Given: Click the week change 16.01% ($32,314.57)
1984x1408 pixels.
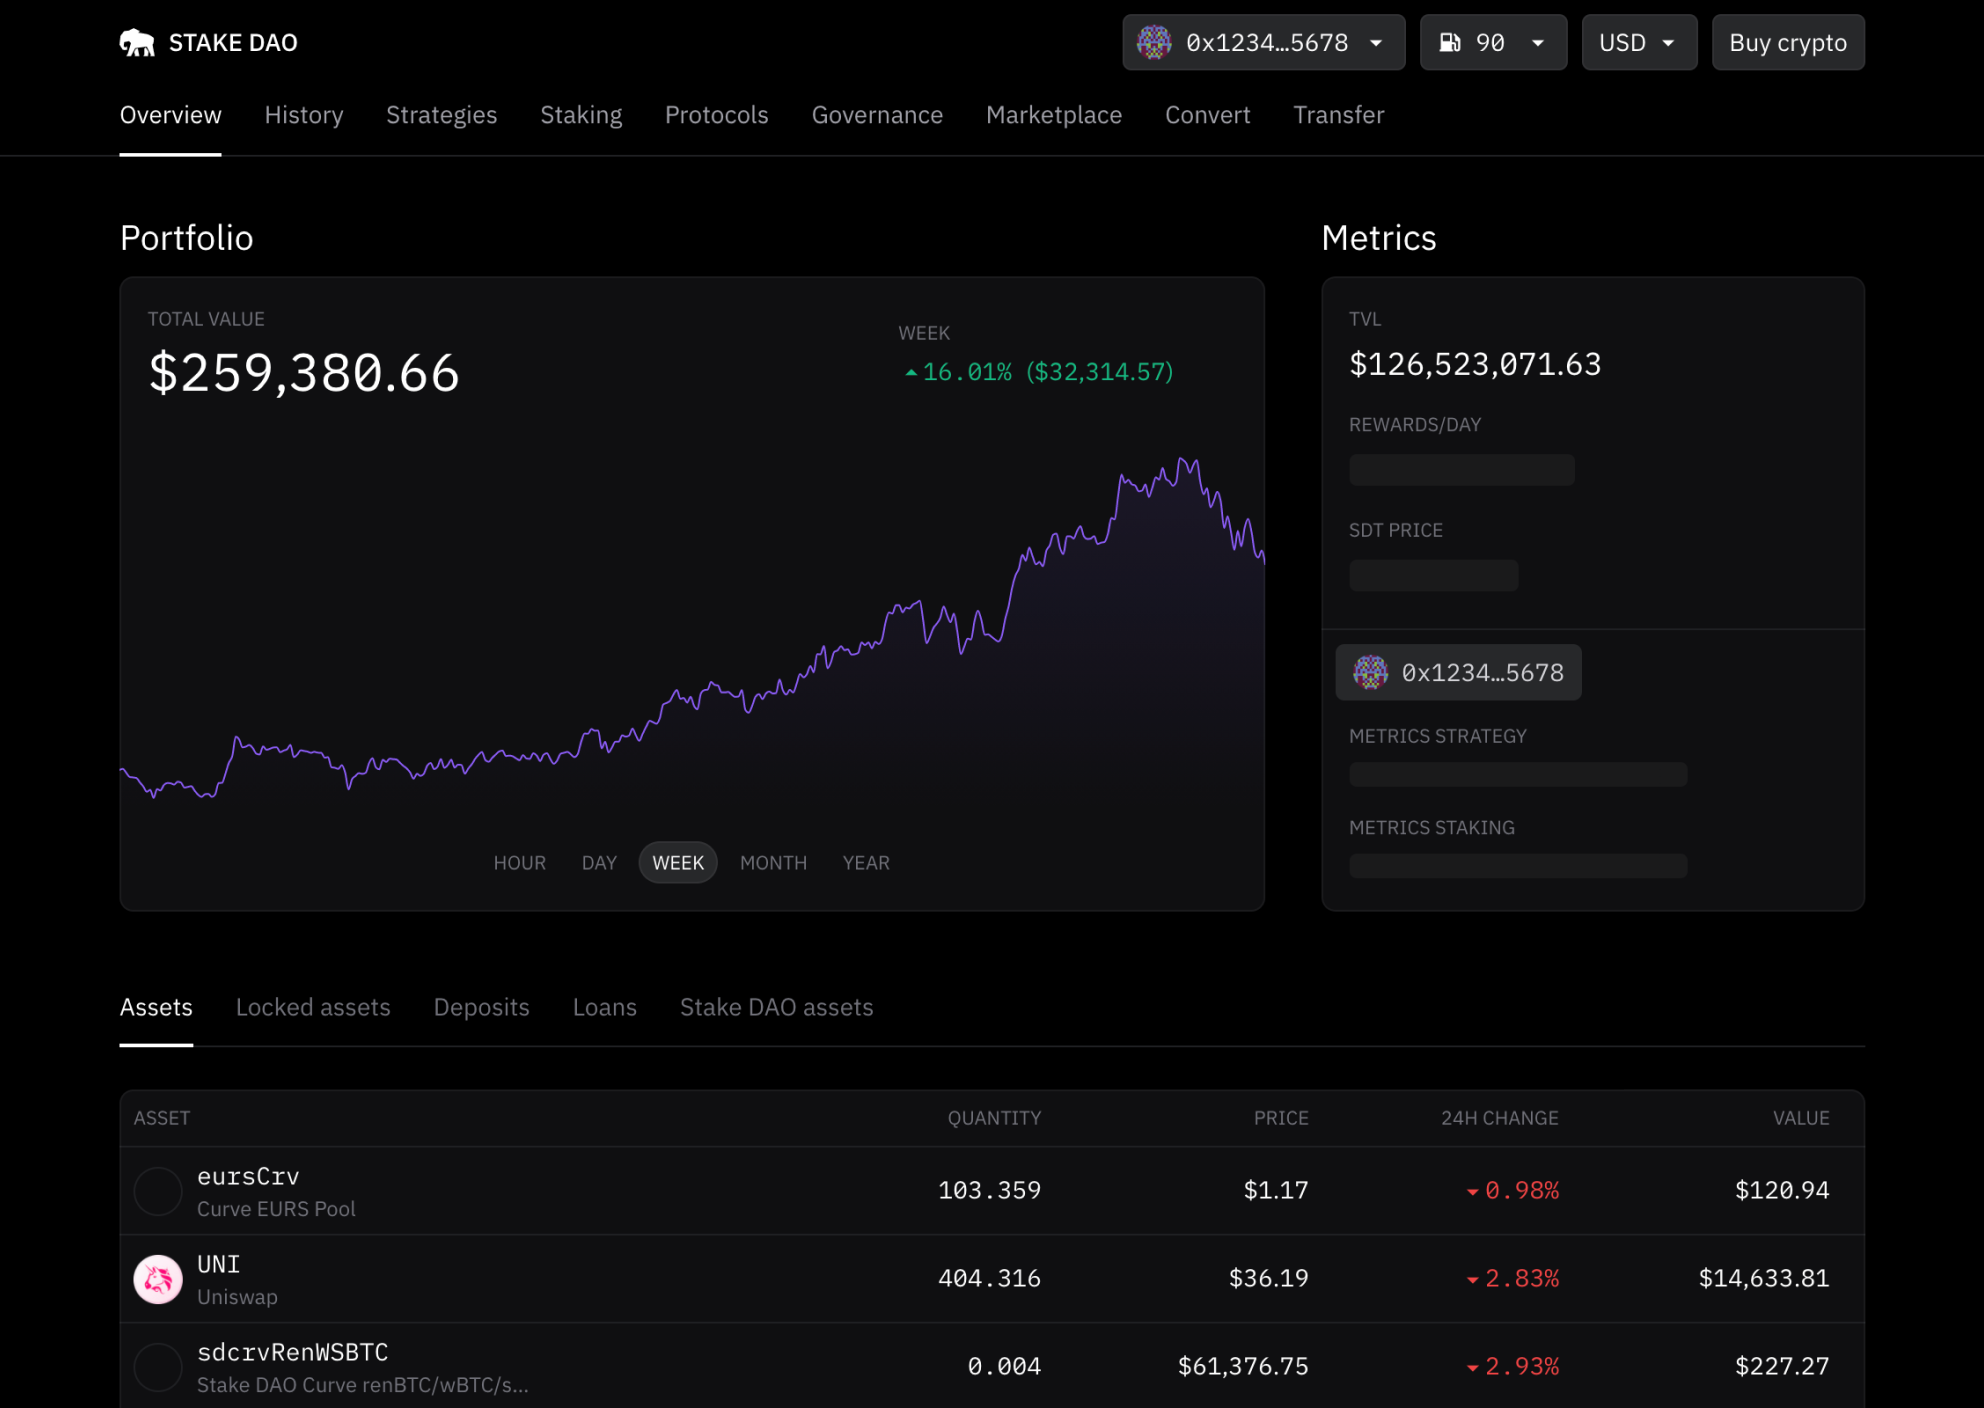Looking at the screenshot, I should click(x=1039, y=372).
